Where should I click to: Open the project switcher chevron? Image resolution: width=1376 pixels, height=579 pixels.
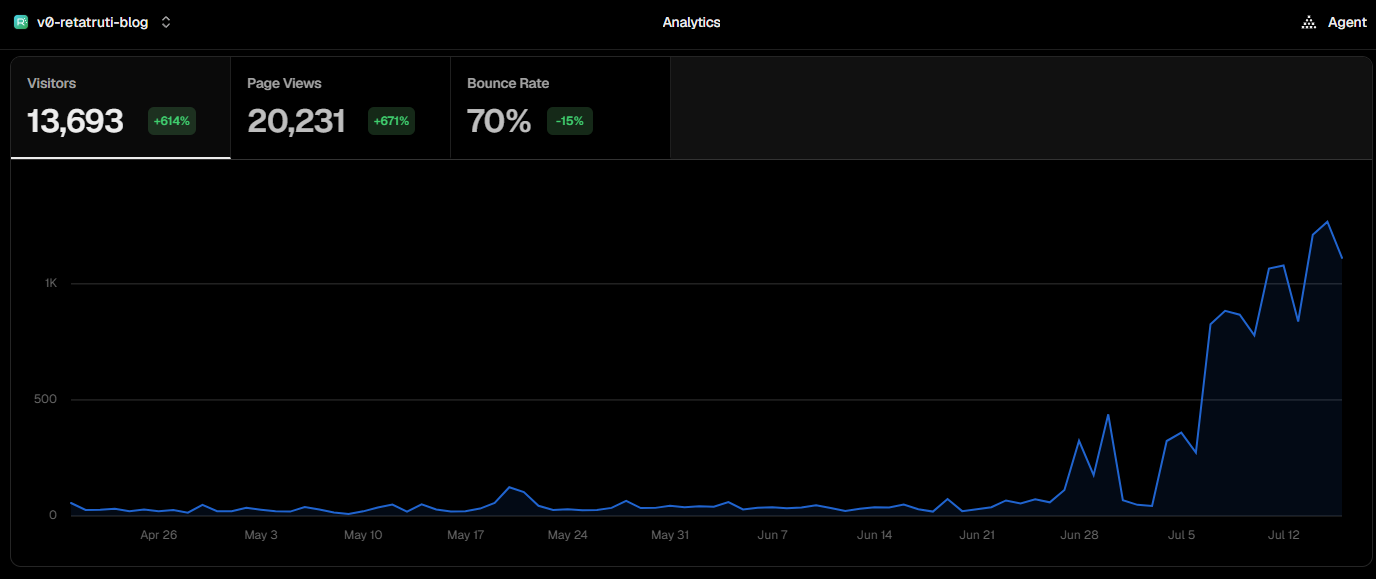[x=166, y=22]
